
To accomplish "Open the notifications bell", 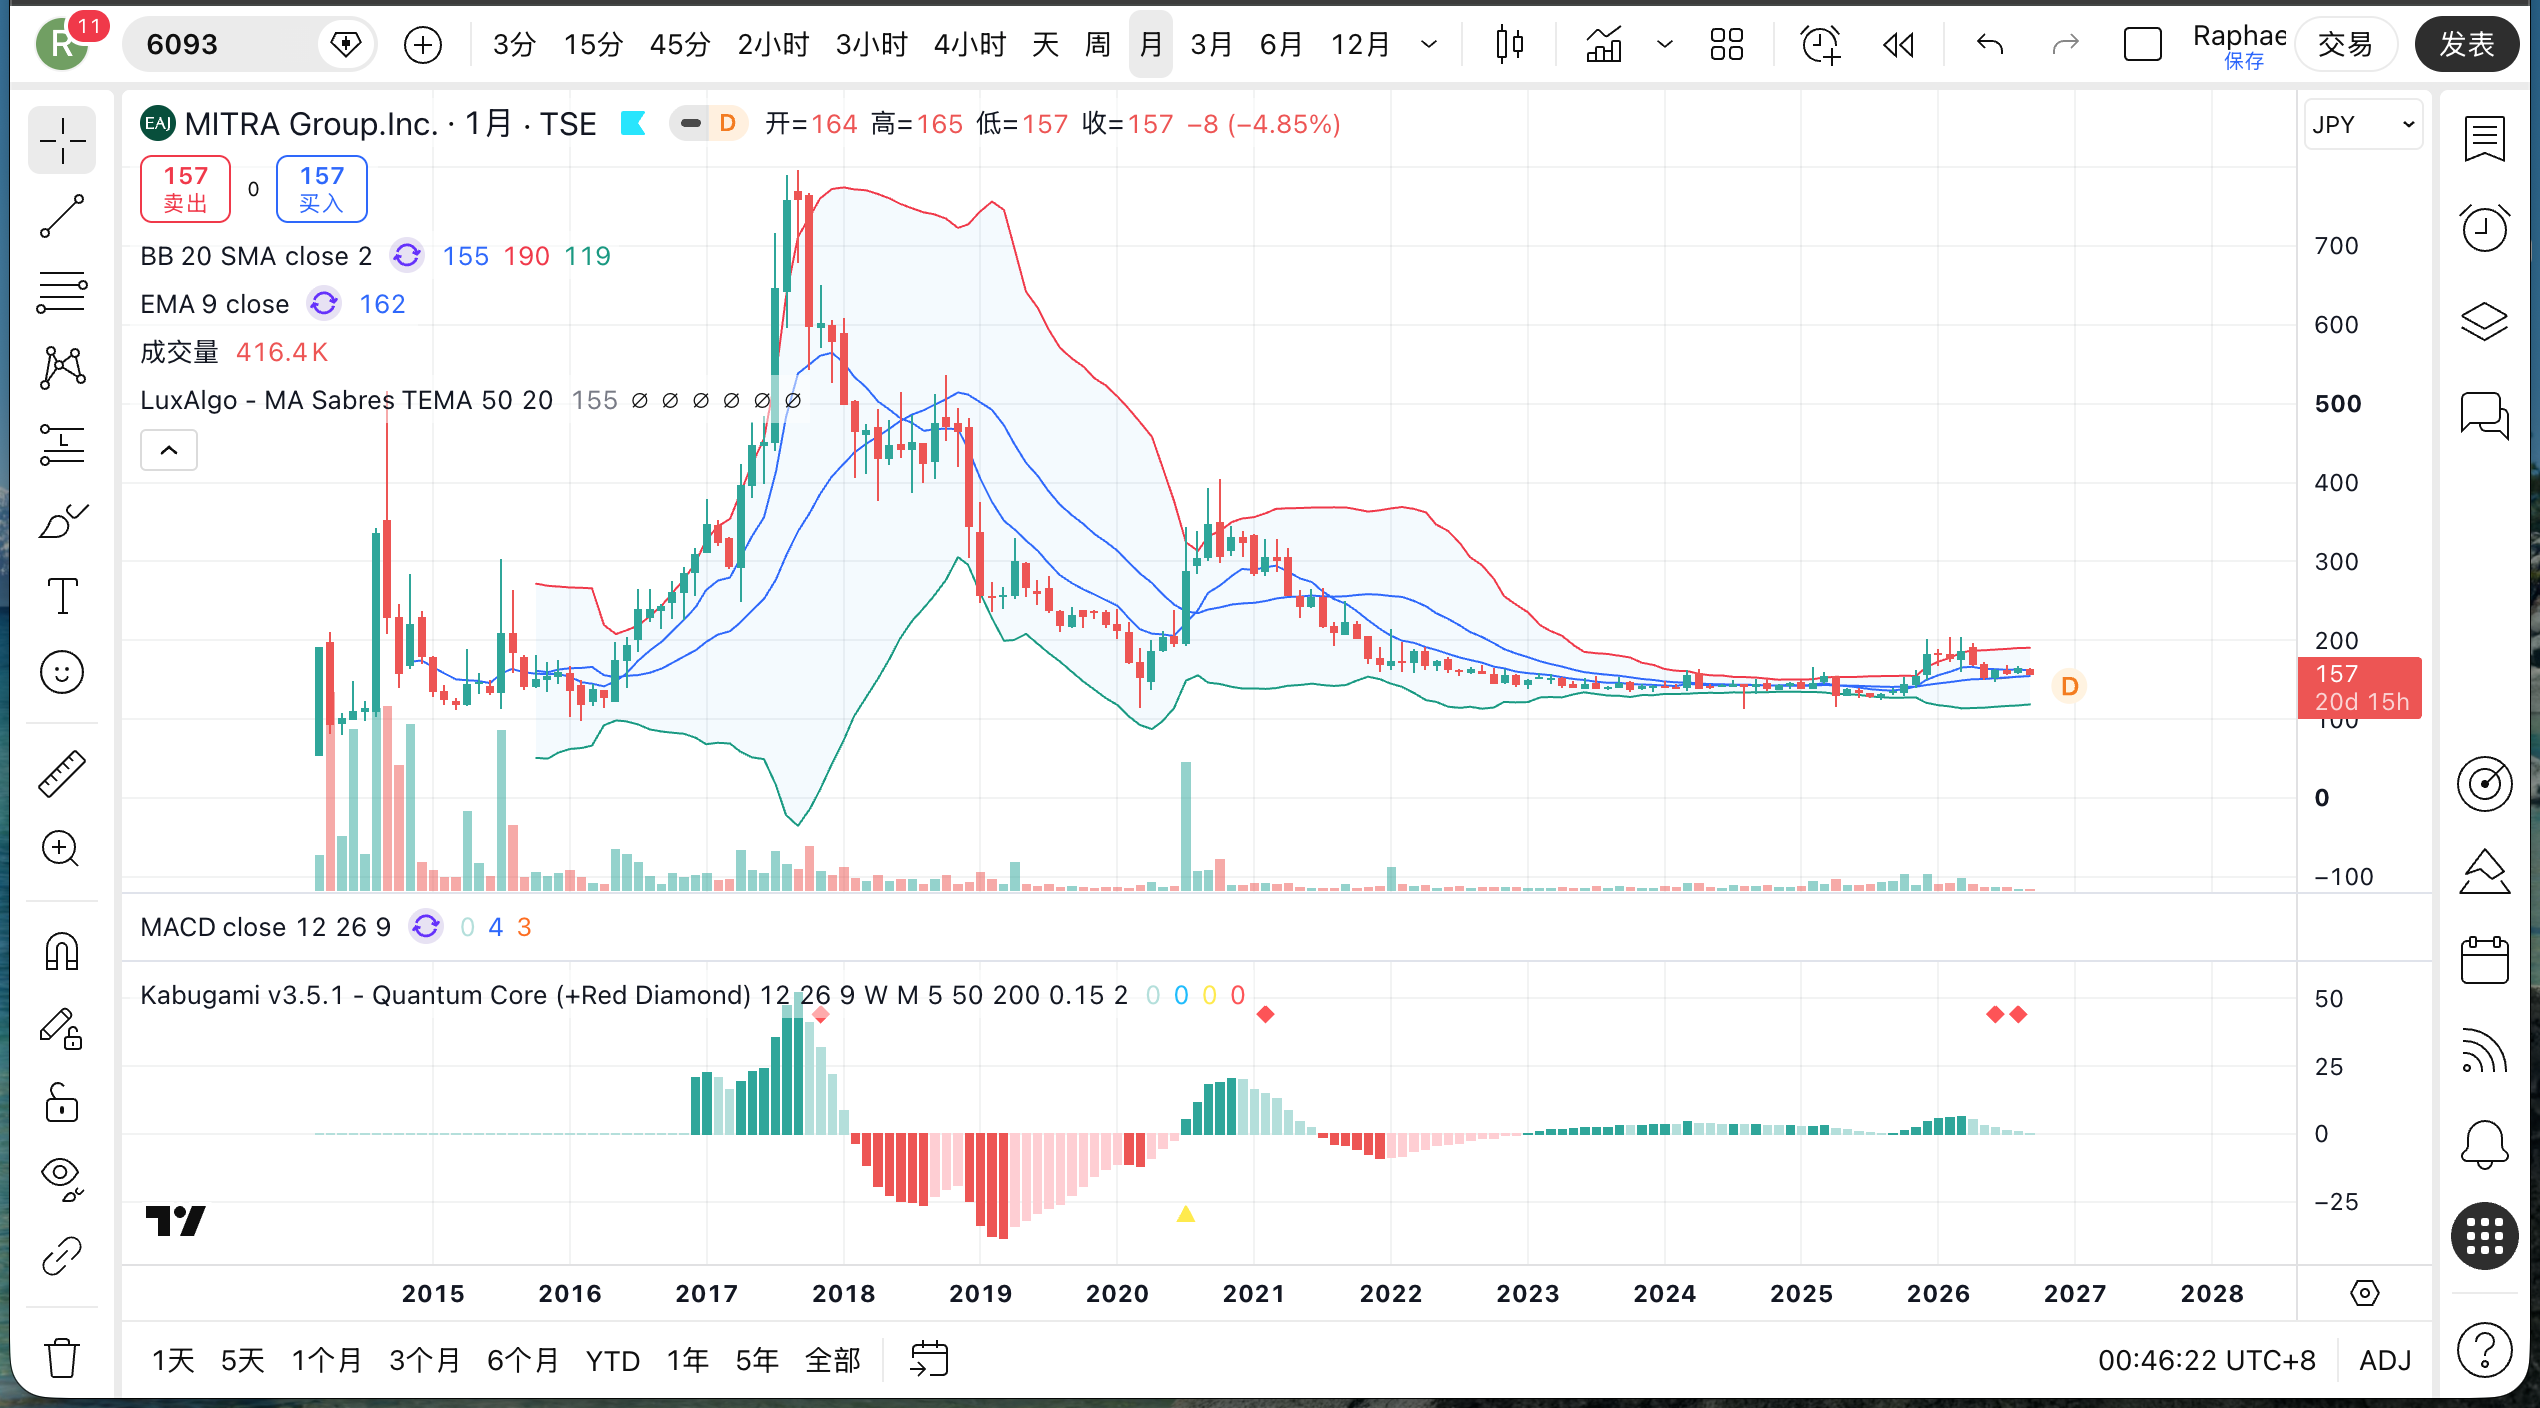I will point(2484,1143).
